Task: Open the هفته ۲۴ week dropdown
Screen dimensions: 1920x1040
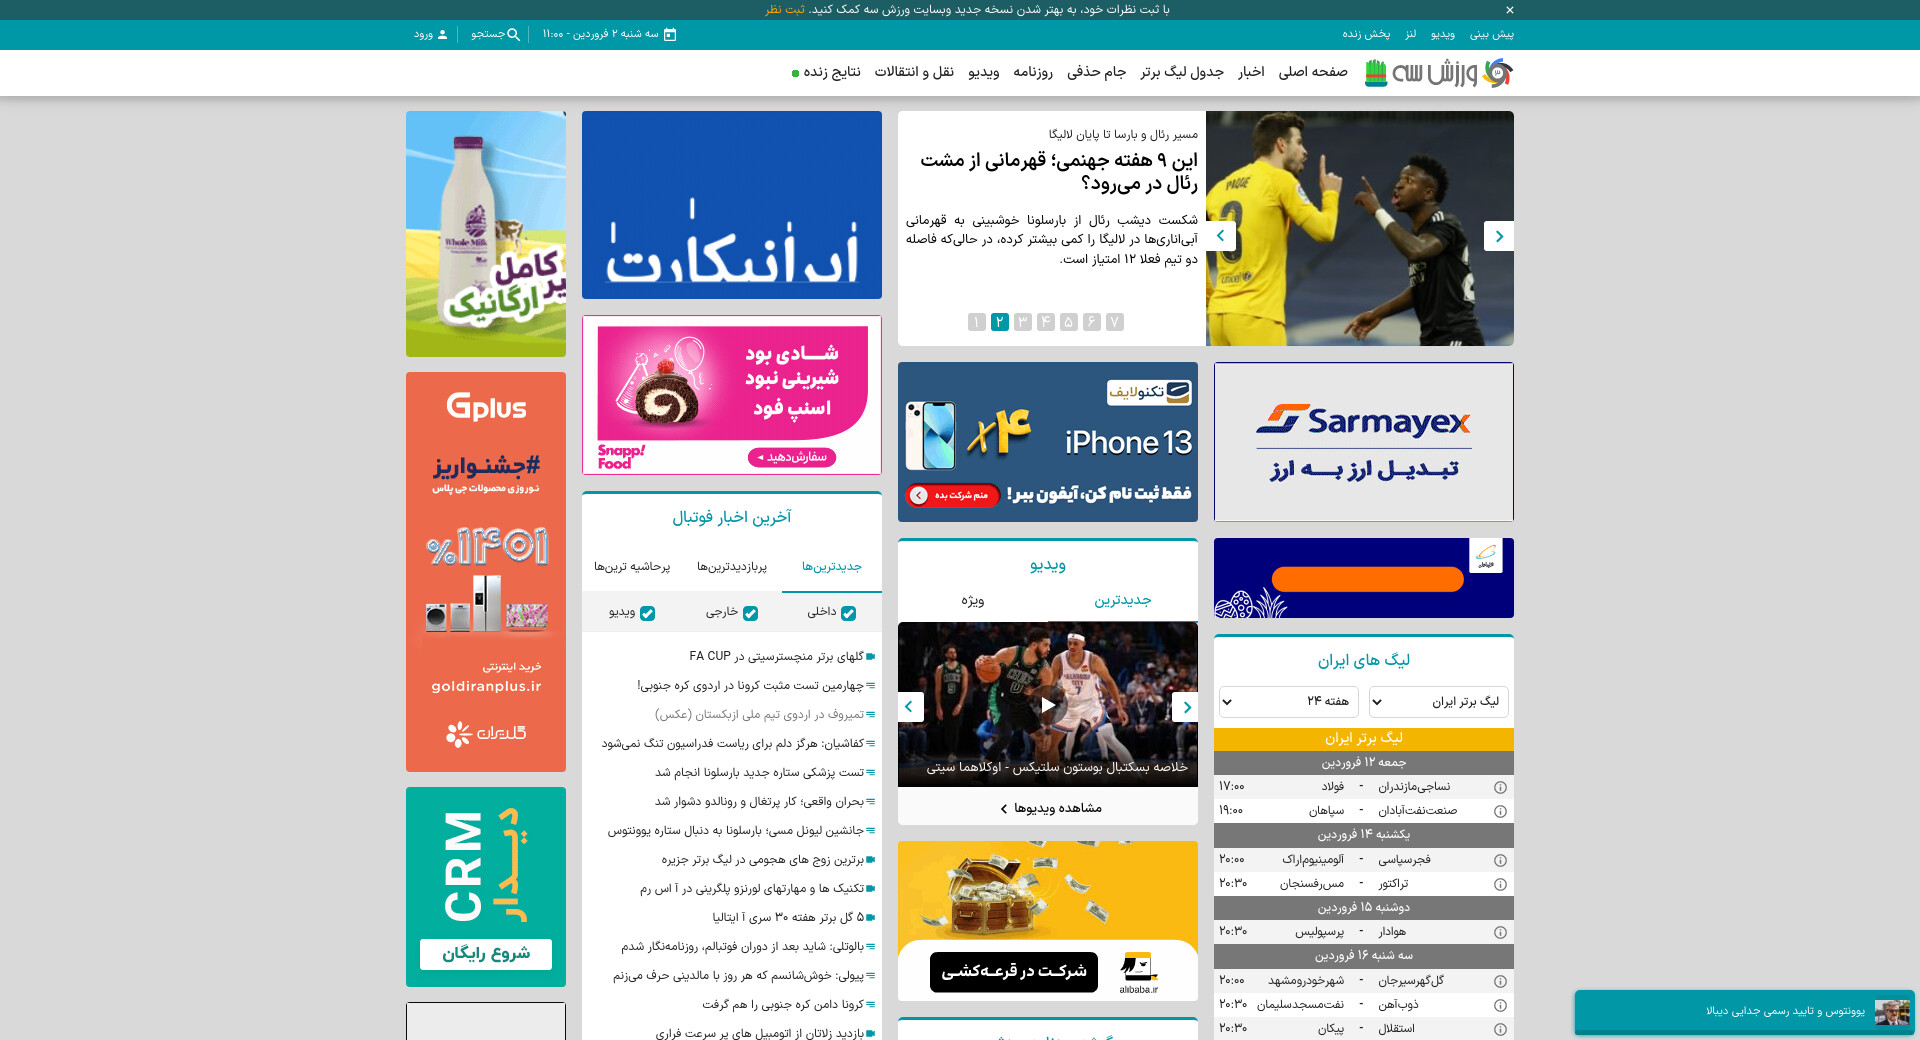Action: pyautogui.click(x=1288, y=702)
